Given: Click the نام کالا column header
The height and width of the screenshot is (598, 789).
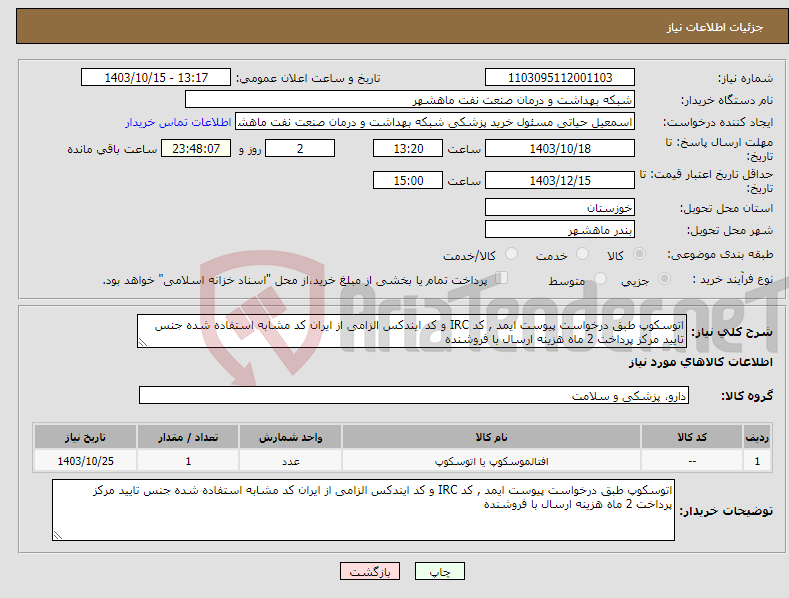Looking at the screenshot, I should pos(491,437).
